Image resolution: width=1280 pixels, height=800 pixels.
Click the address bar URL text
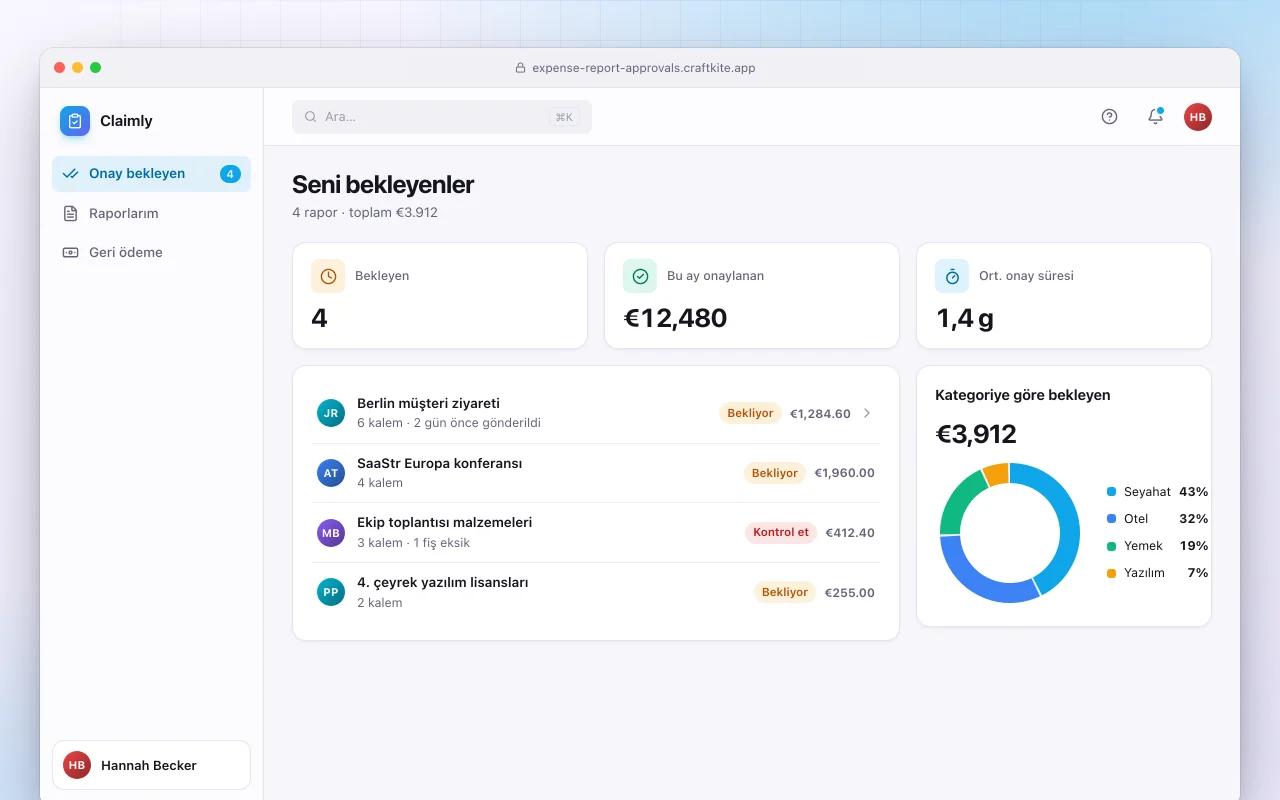[x=644, y=68]
